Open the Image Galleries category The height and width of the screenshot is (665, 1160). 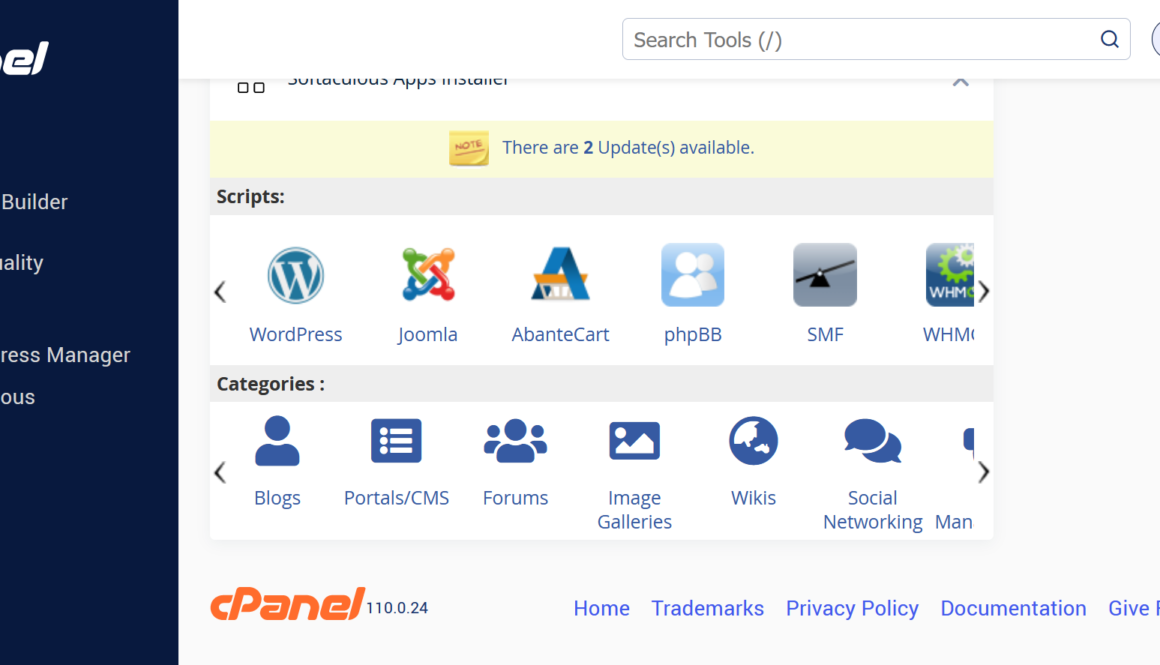coord(634,441)
